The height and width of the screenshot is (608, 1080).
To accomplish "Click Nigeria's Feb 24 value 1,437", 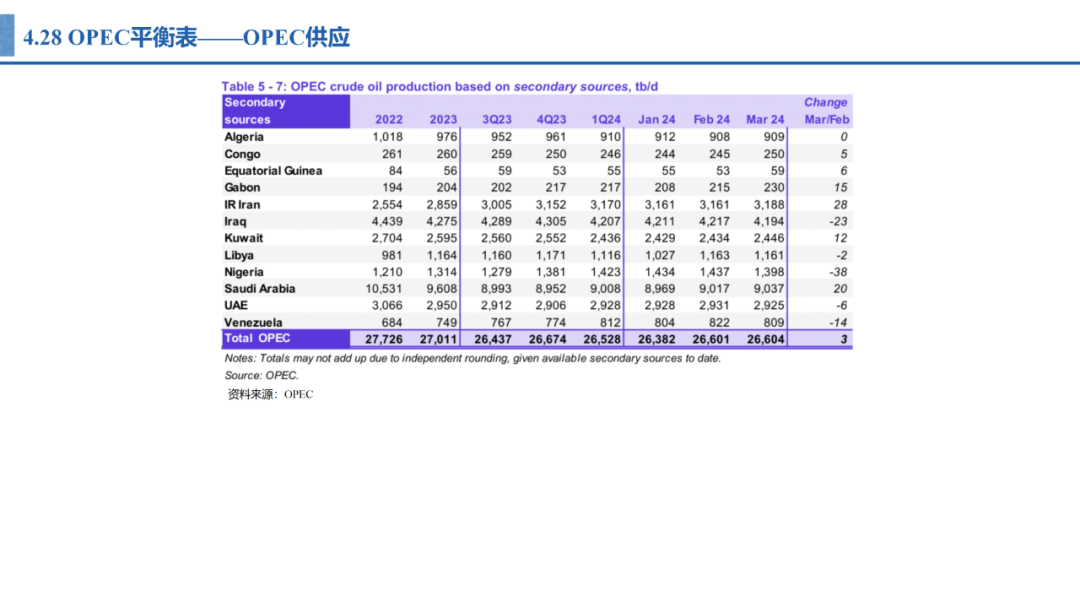I will [x=714, y=272].
